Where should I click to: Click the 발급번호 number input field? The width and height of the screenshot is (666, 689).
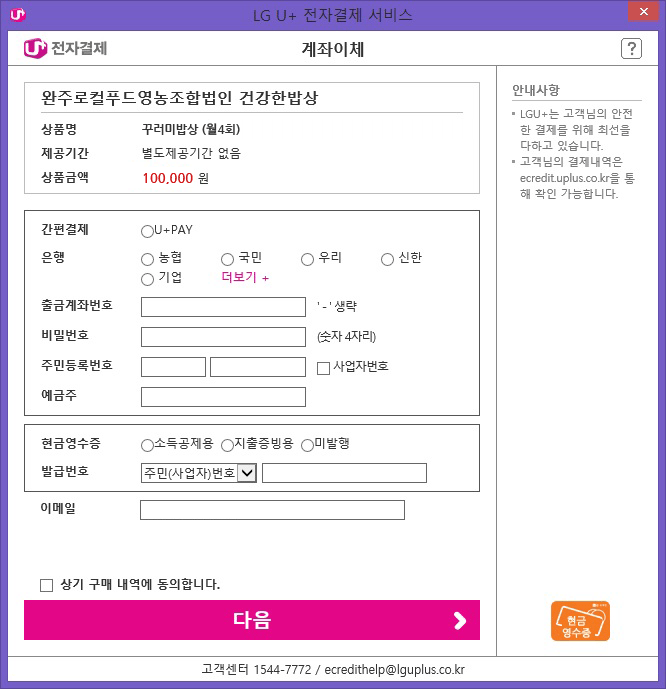tap(344, 473)
